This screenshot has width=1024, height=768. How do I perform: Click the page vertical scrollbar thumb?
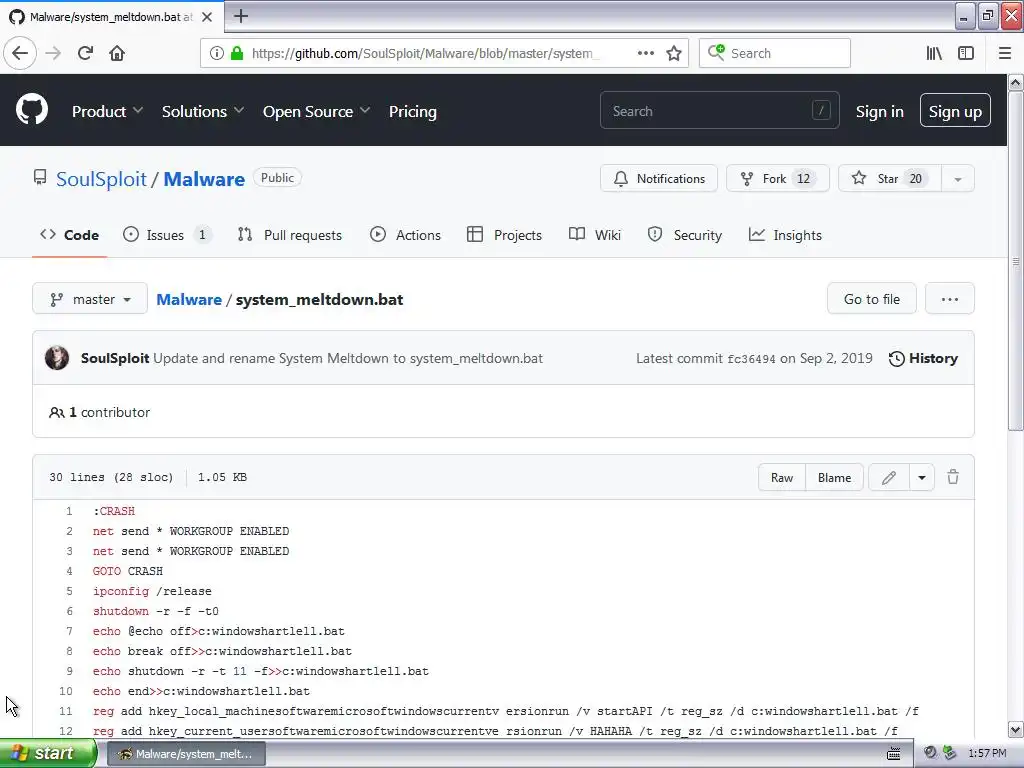coord(1015,261)
